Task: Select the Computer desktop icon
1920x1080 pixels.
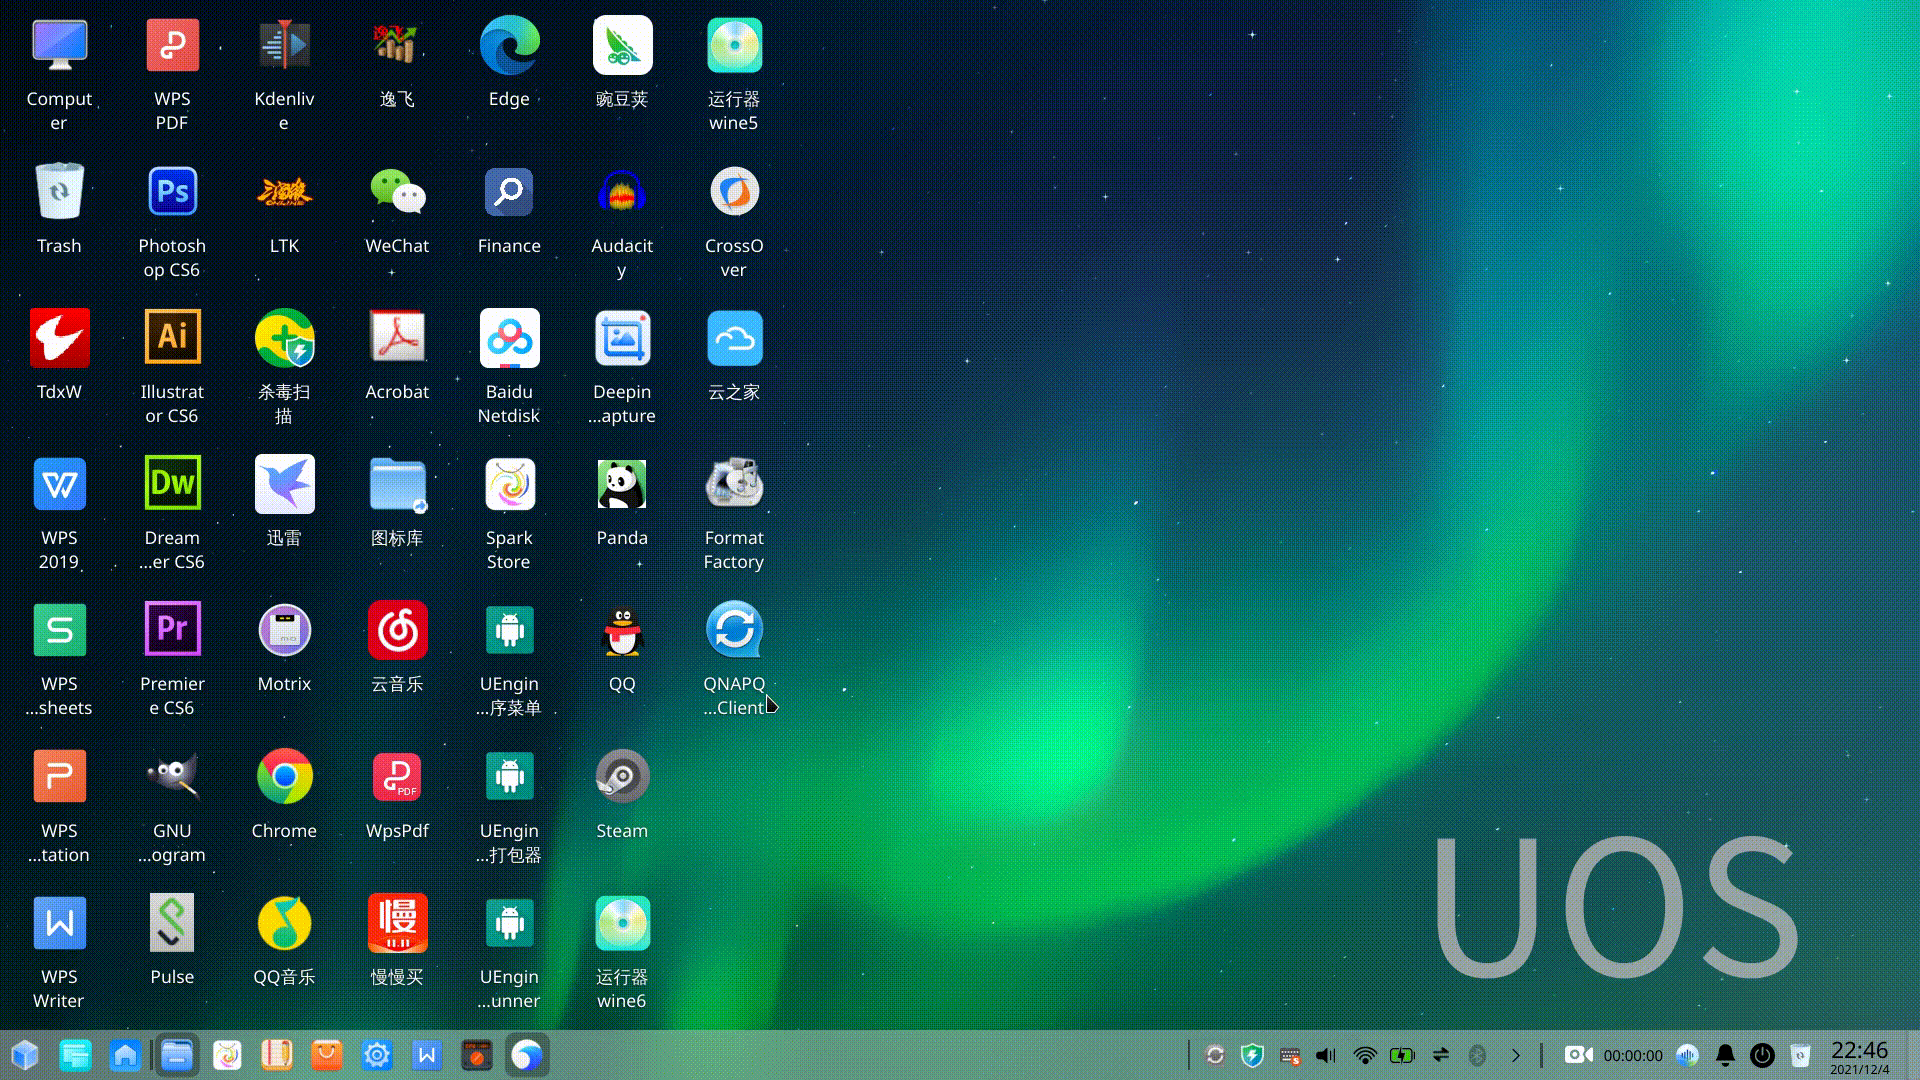Action: (59, 45)
